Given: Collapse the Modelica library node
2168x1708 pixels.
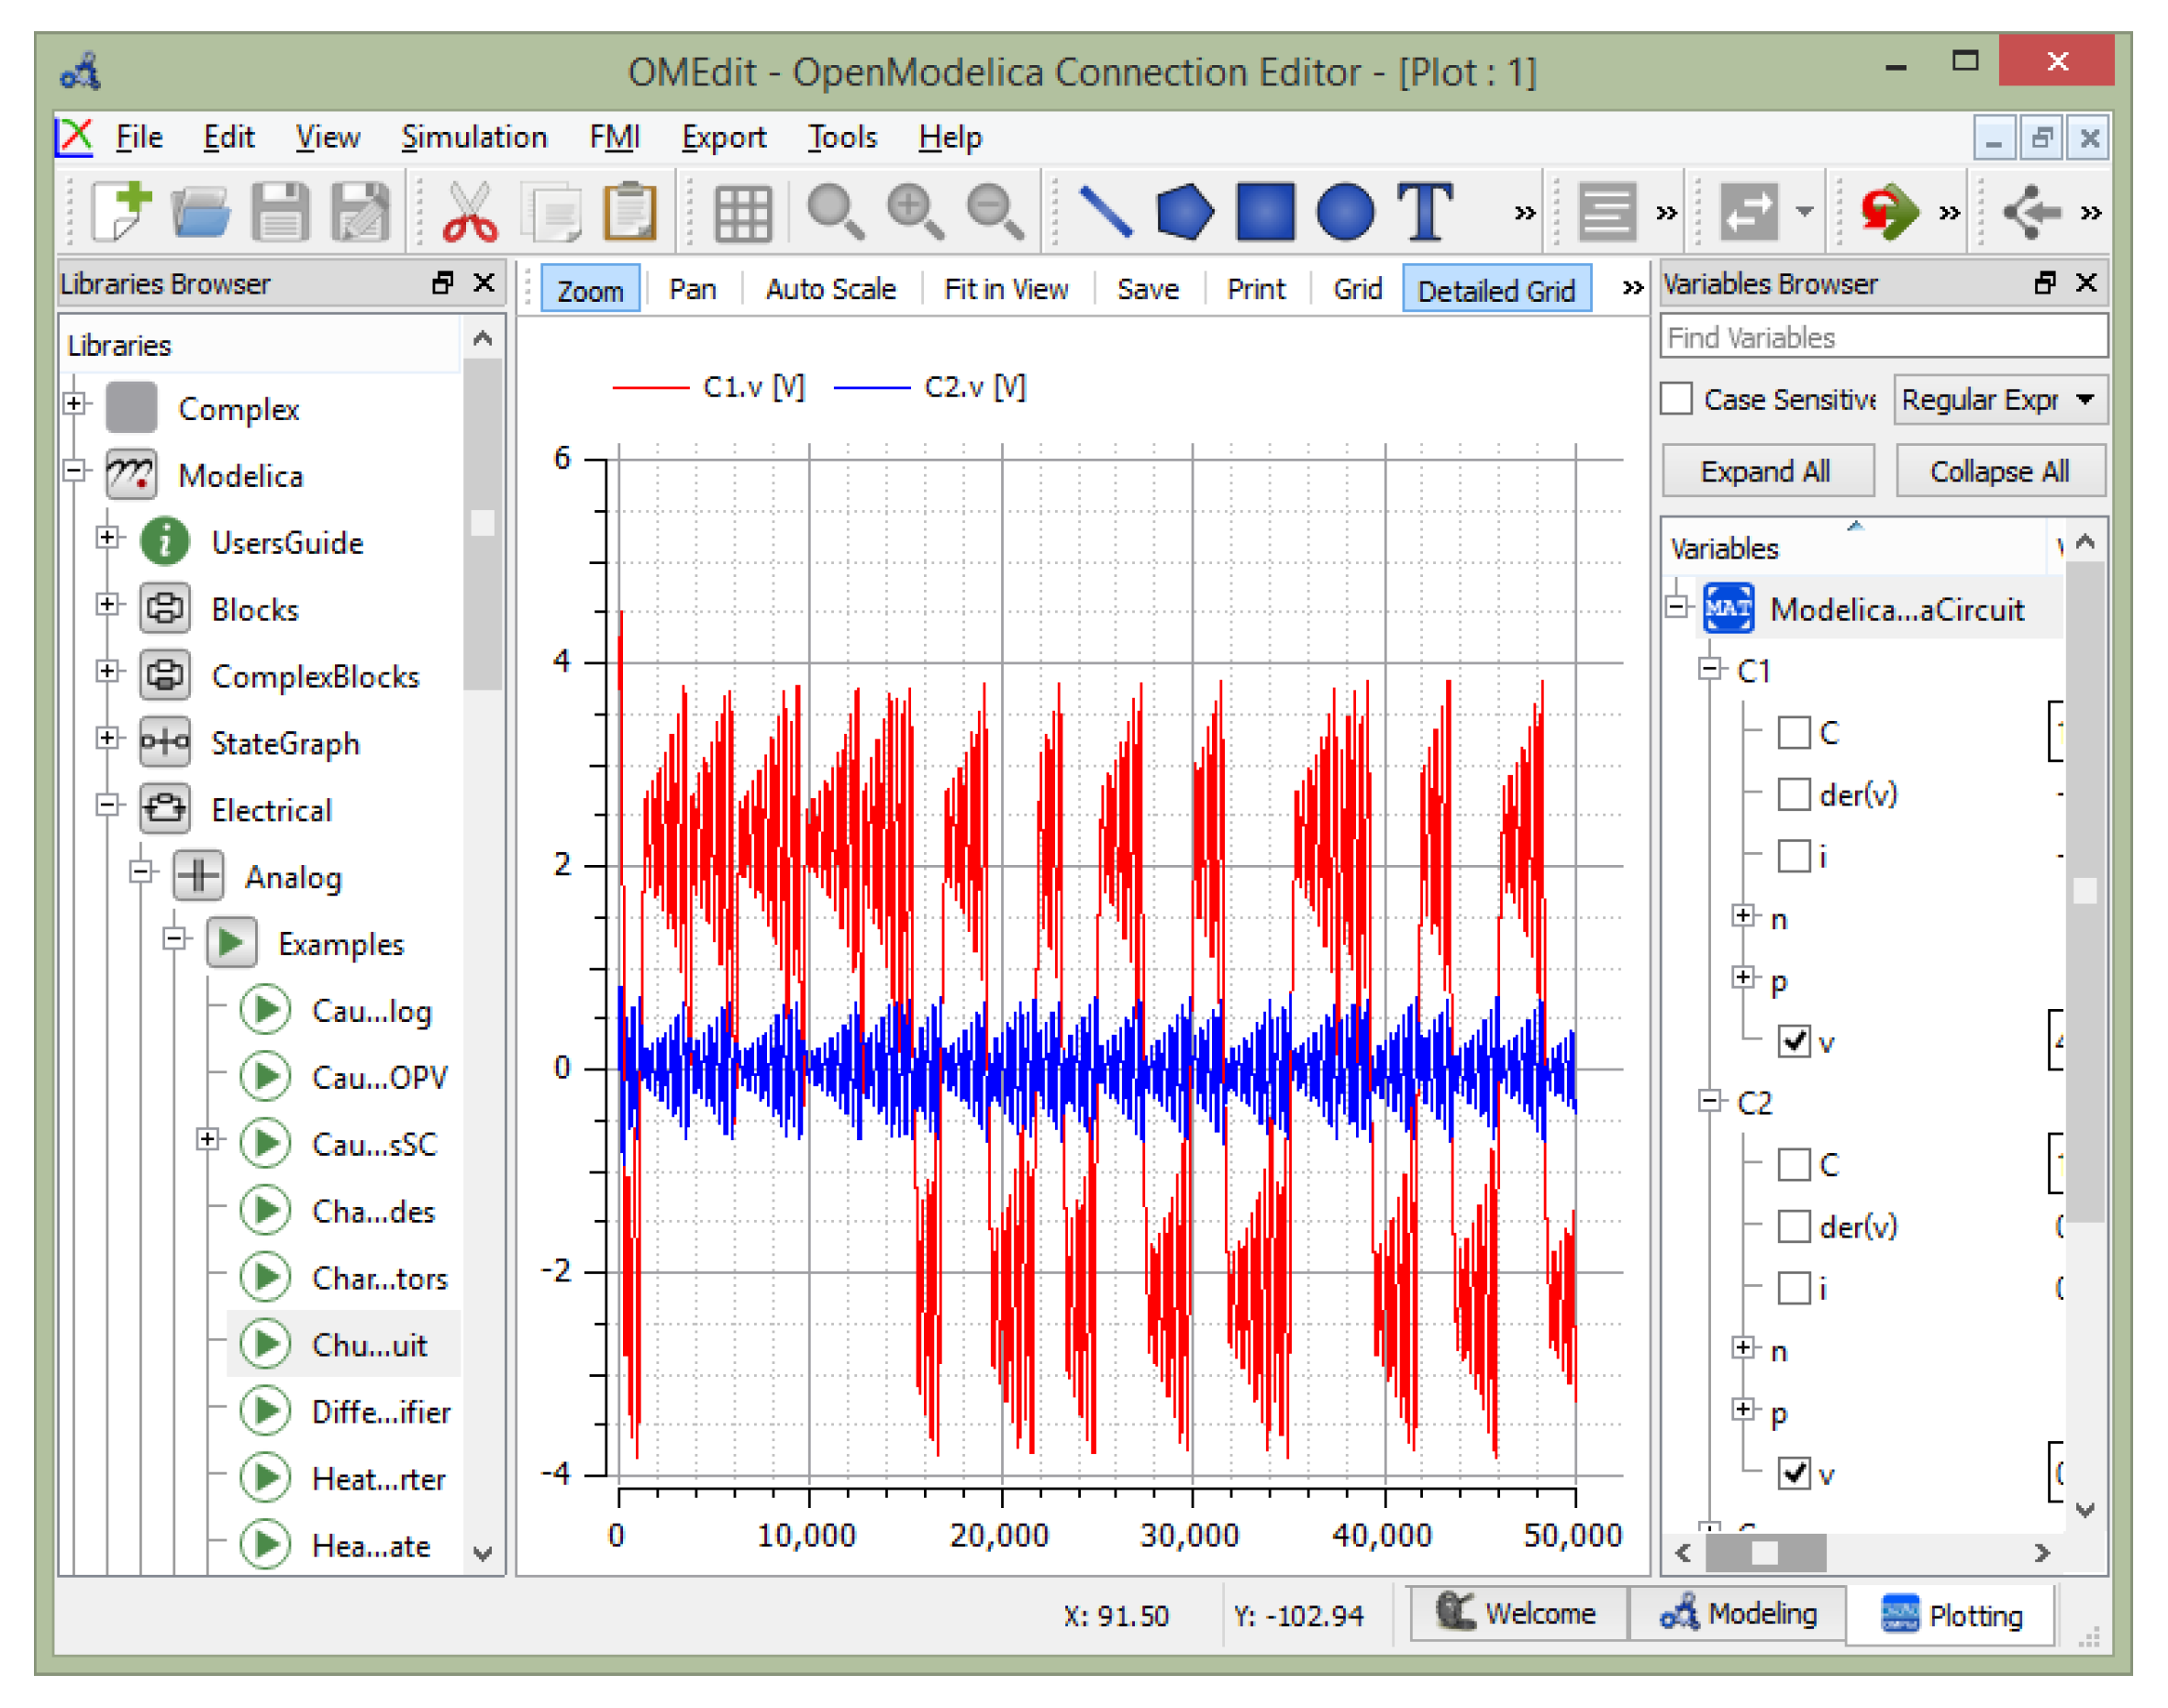Looking at the screenshot, I should [x=74, y=471].
